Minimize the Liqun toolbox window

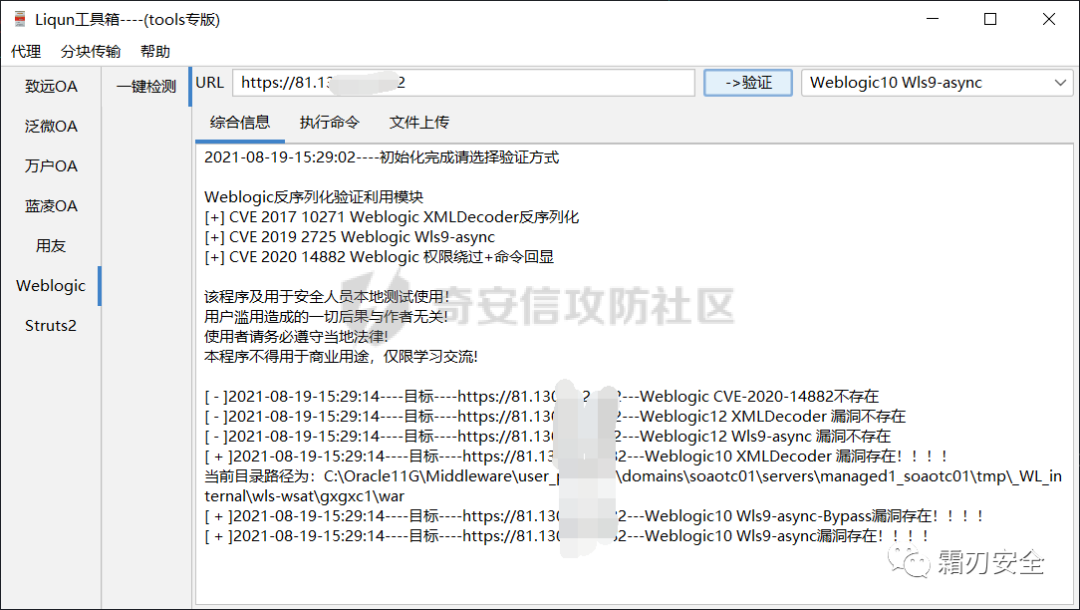933,19
